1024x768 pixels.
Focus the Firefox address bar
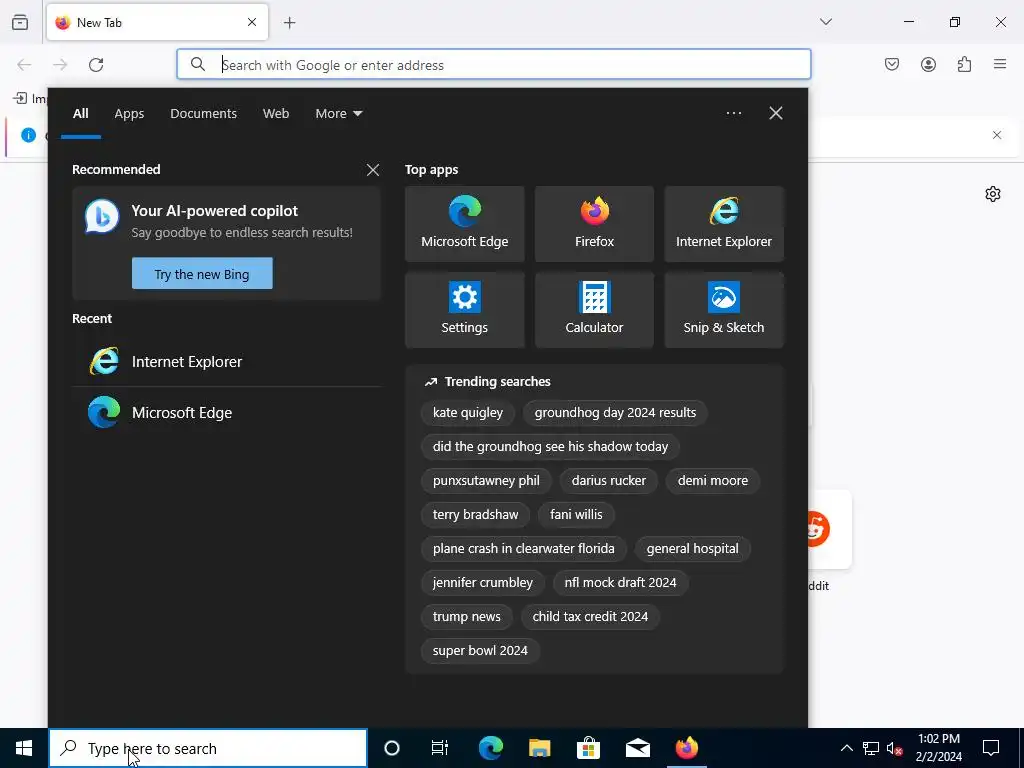click(494, 64)
